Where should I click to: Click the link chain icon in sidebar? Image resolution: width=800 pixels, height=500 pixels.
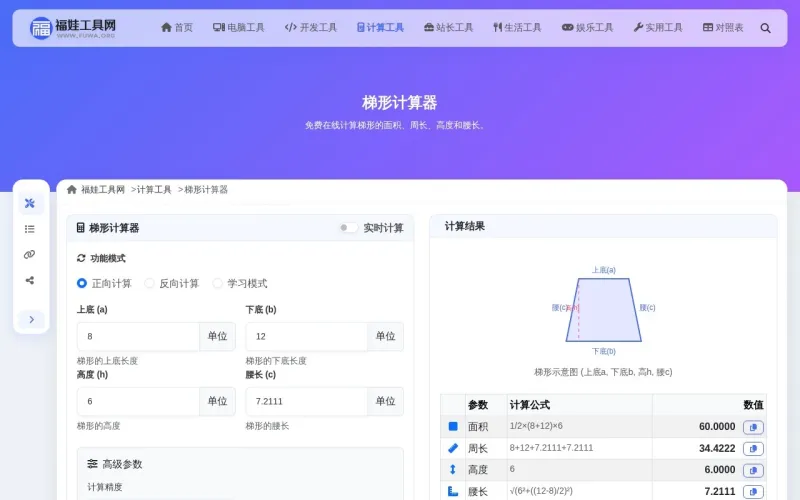(30, 255)
